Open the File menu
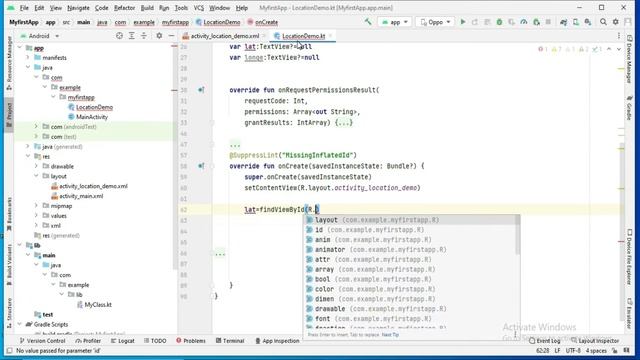Screen dimensions: 640x360 click(24, 8)
